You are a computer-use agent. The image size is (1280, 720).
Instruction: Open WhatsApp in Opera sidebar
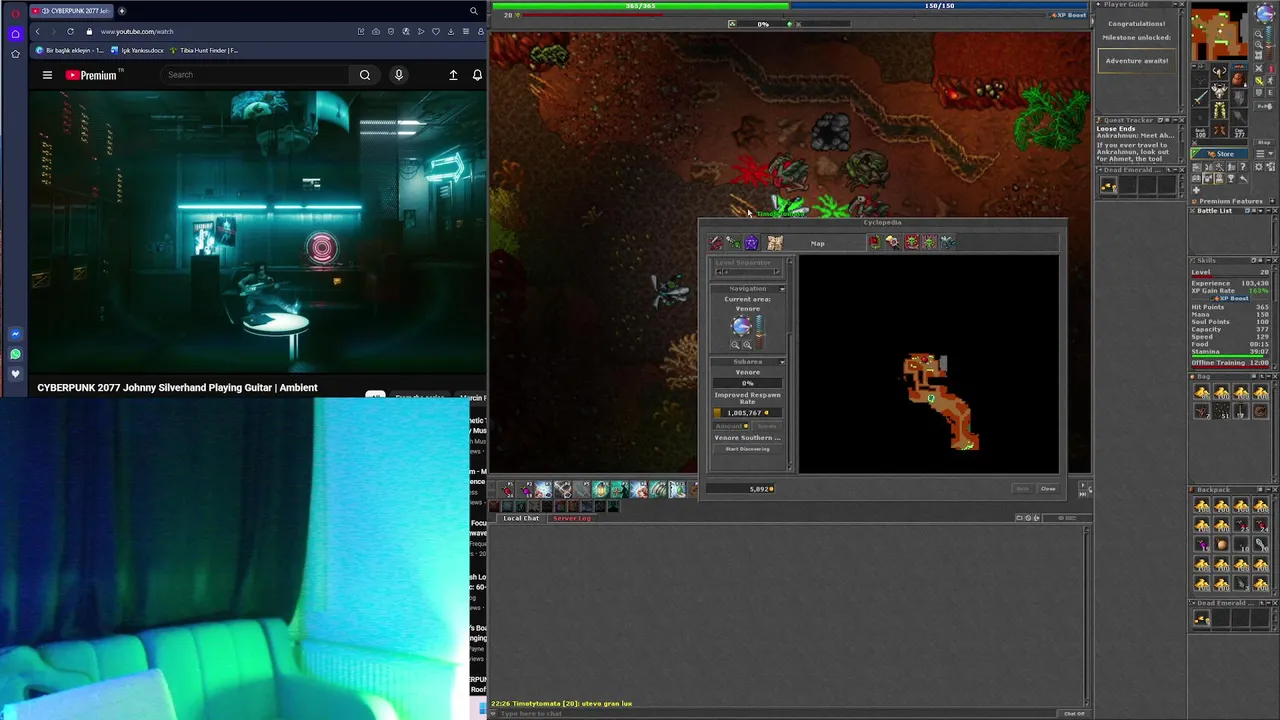15,354
